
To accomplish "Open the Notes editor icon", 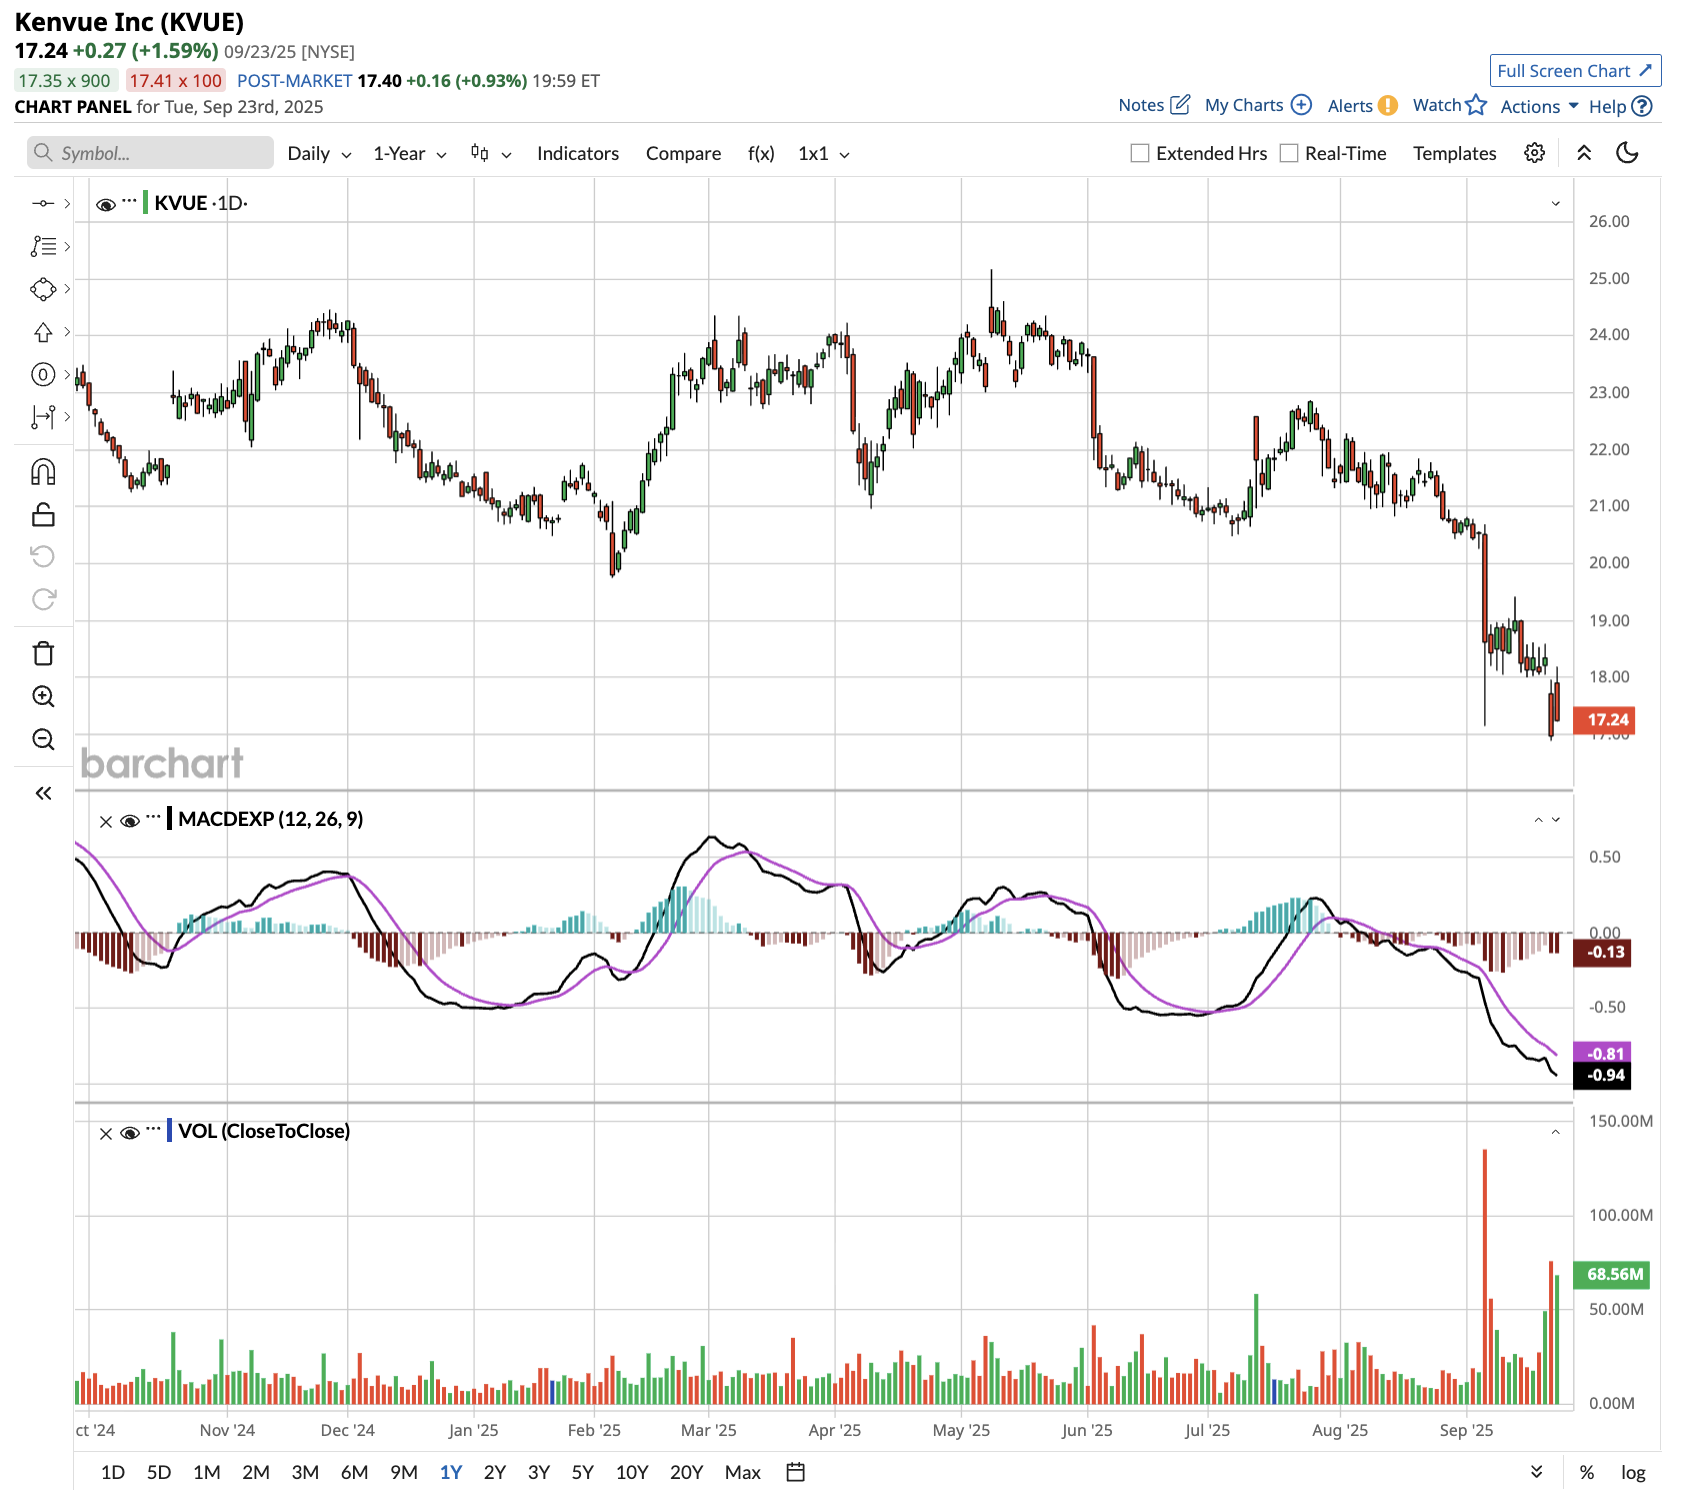I will [1180, 105].
